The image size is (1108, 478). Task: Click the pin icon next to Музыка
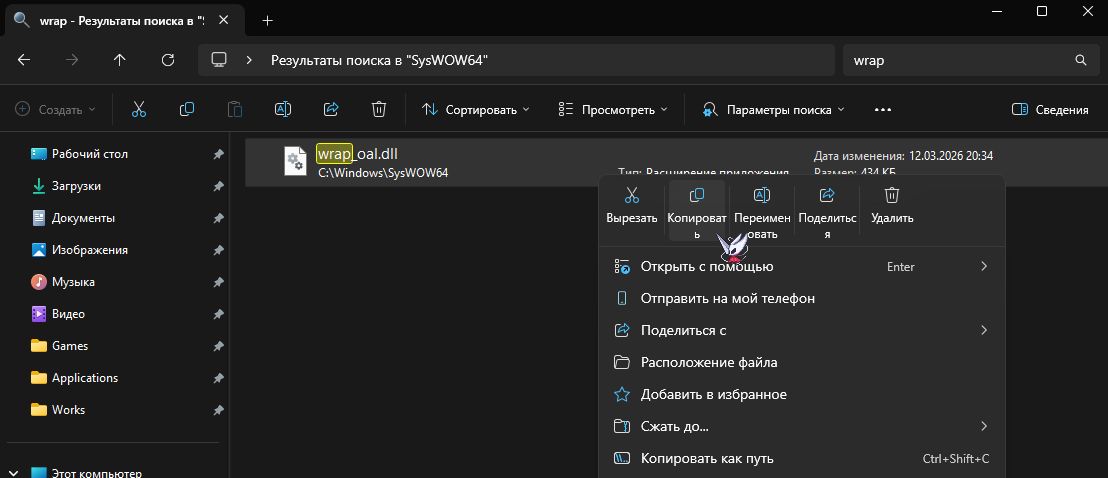218,282
